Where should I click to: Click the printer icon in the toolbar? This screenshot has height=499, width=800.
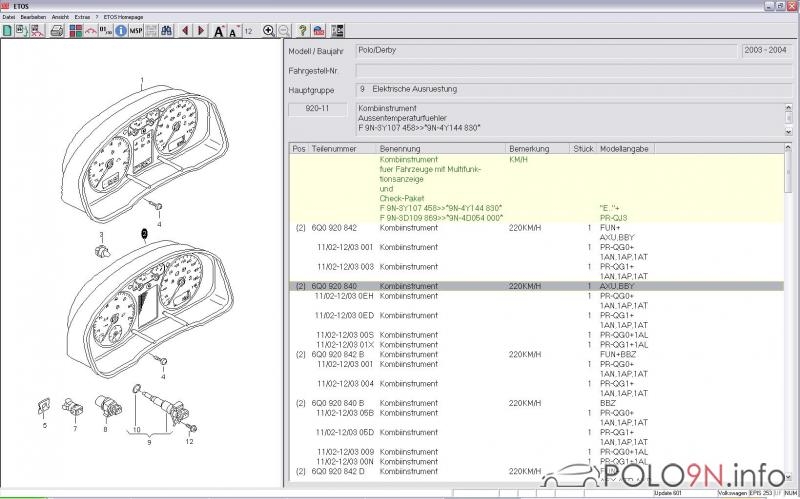coord(57,31)
